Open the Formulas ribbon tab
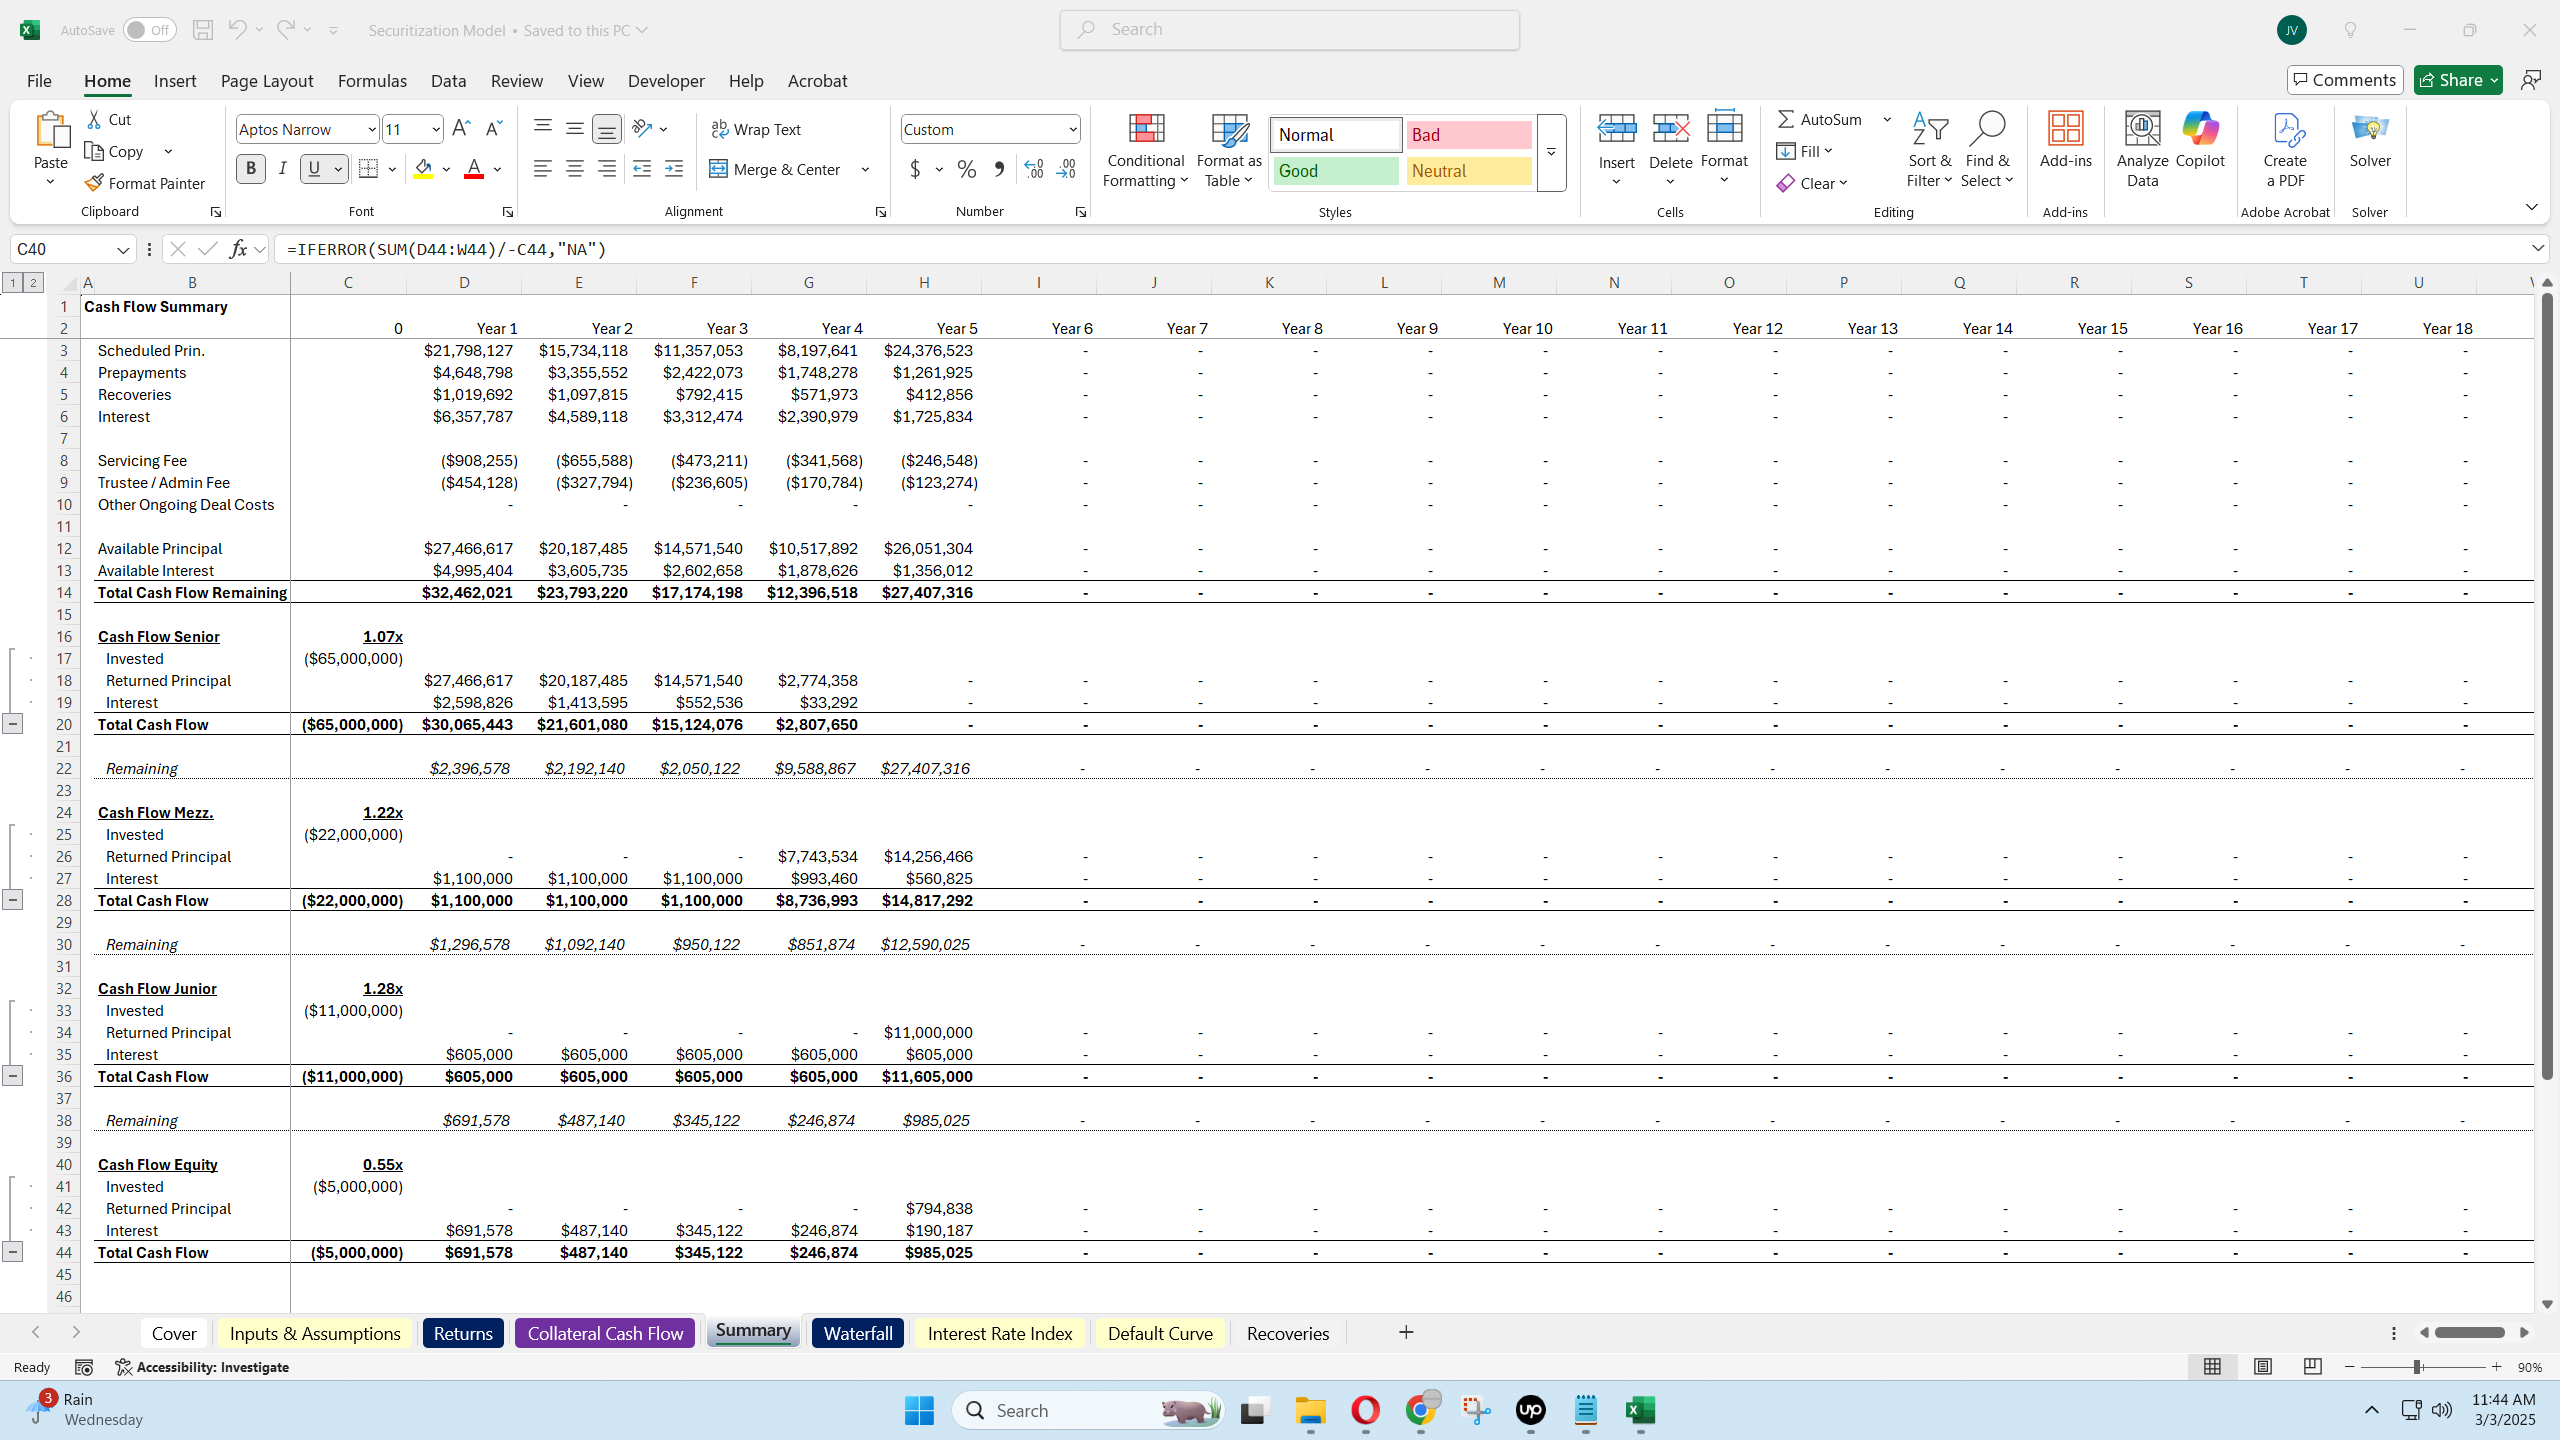 tap(372, 81)
